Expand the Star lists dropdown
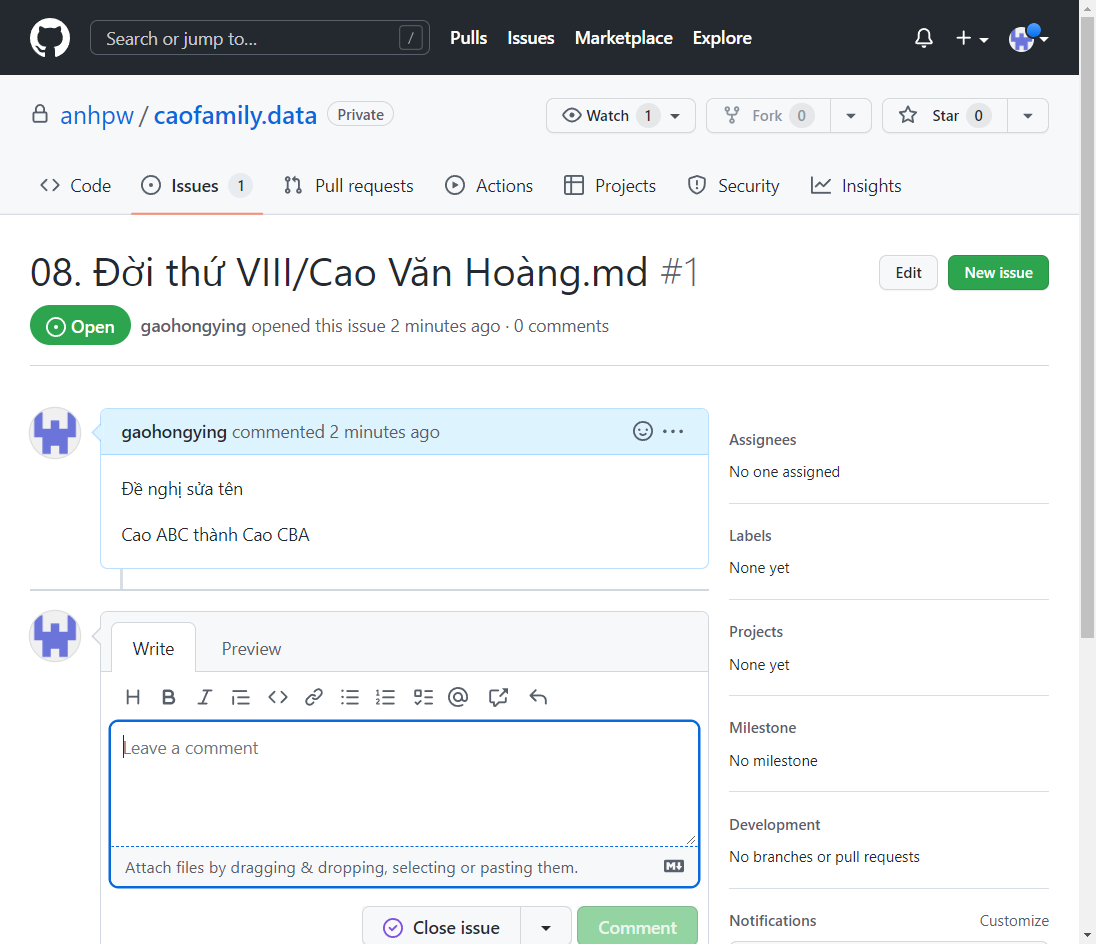1096x944 pixels. [x=1028, y=116]
